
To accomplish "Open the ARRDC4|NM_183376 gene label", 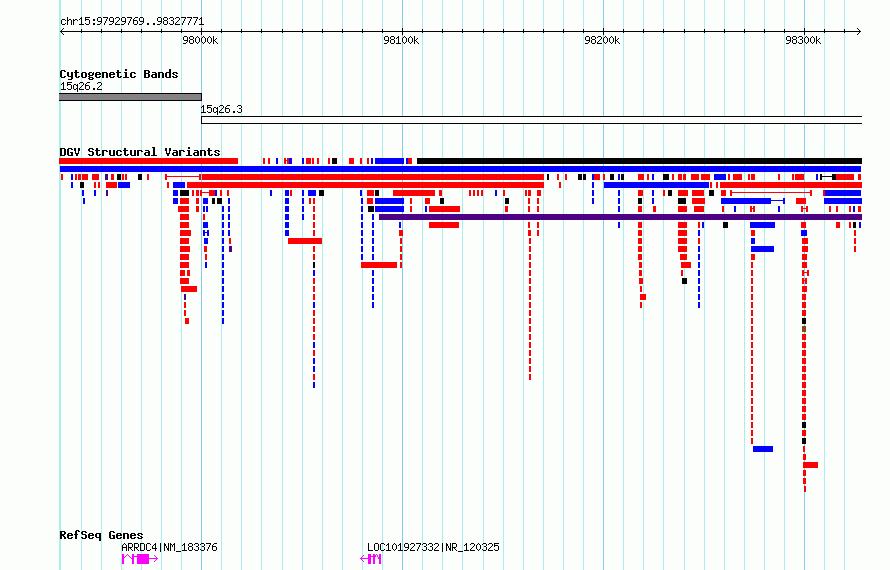I will click(x=169, y=547).
